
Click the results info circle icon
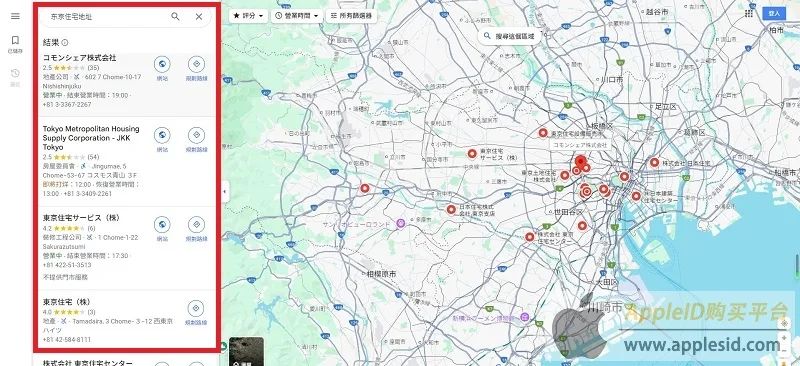[65, 43]
